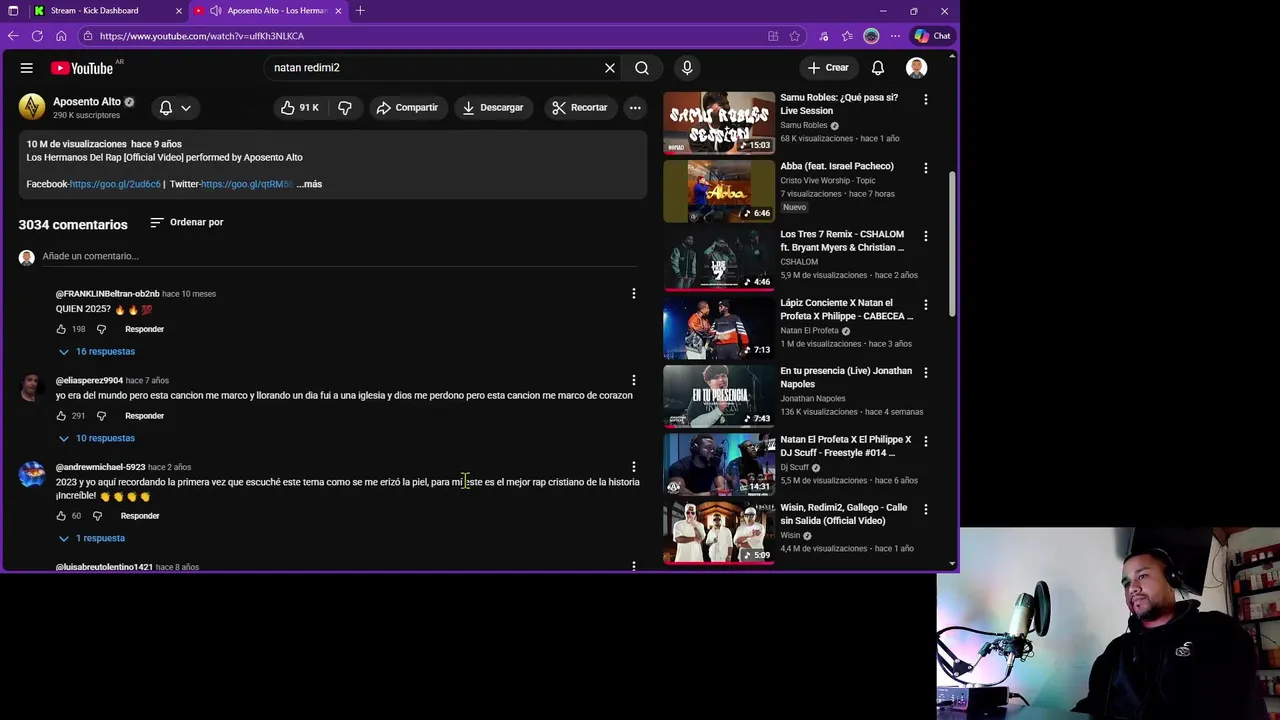The width and height of the screenshot is (1280, 720).
Task: Like the FRANKLINBeltran comment
Action: (61, 329)
